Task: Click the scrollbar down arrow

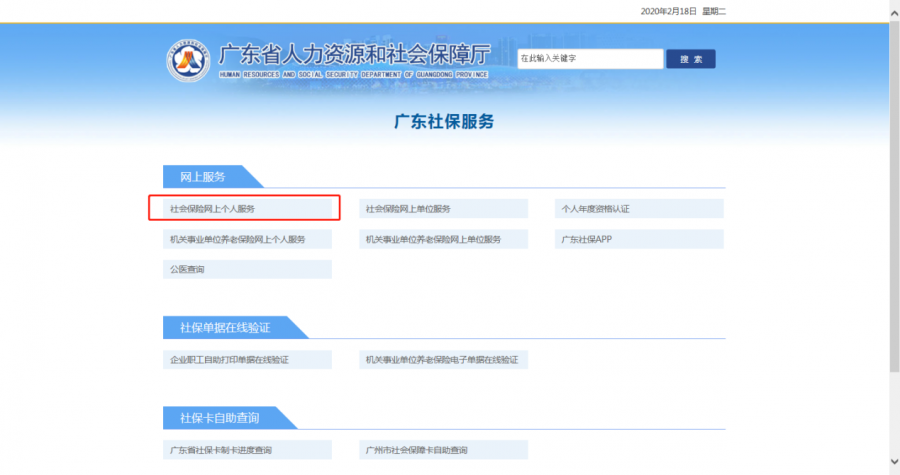Action: pos(894,461)
